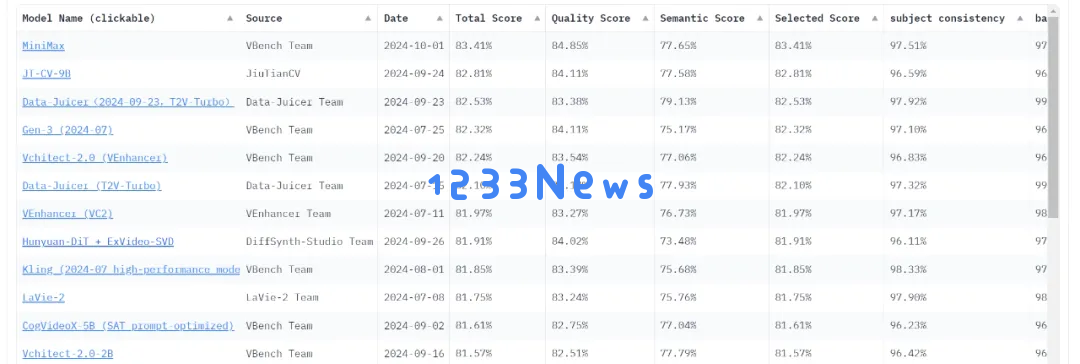Click DiffSynth-Studio Team source cell

point(310,241)
